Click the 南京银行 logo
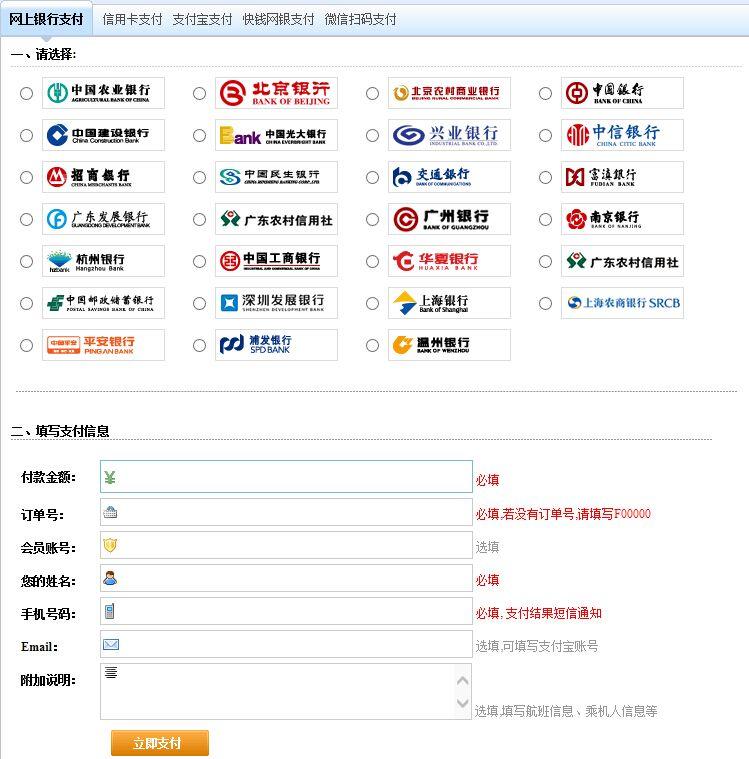Screen dimensions: 749x759 [x=622, y=219]
